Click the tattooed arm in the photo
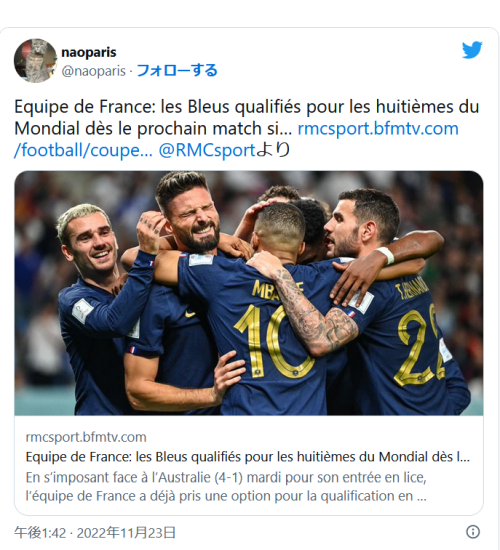This screenshot has width=500, height=550. pos(309,309)
